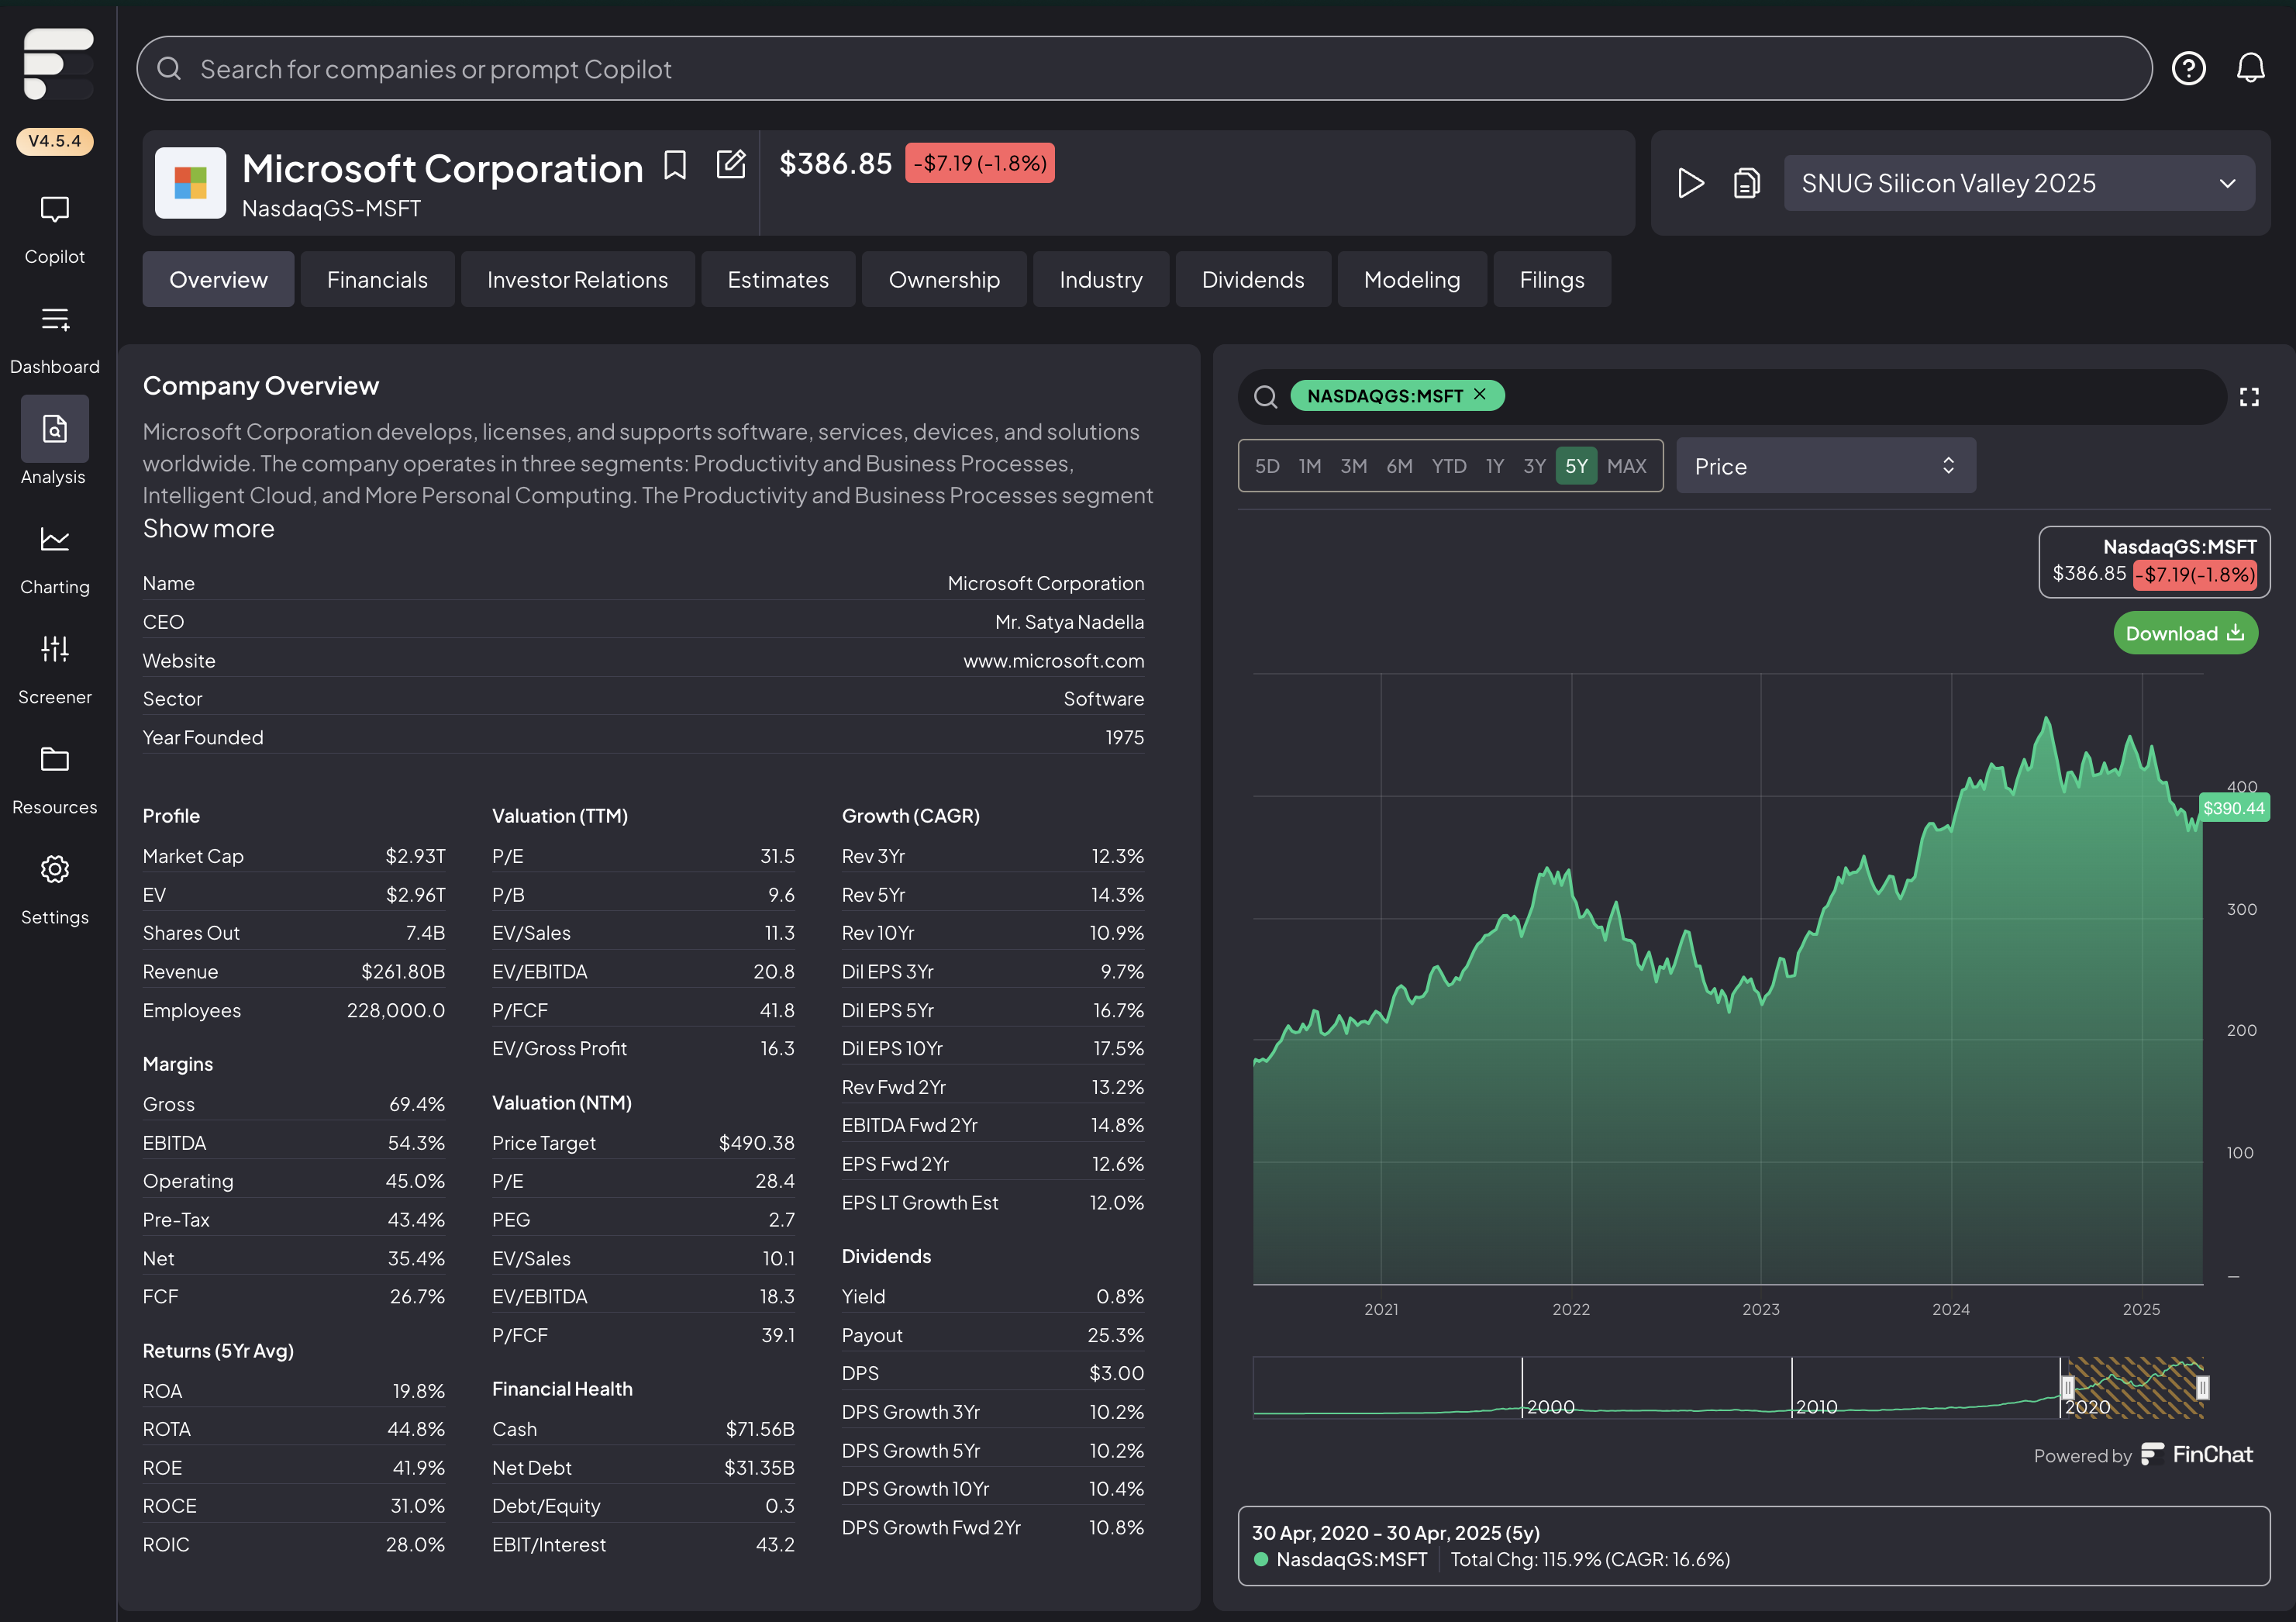Open notifications bell icon

pos(2250,68)
